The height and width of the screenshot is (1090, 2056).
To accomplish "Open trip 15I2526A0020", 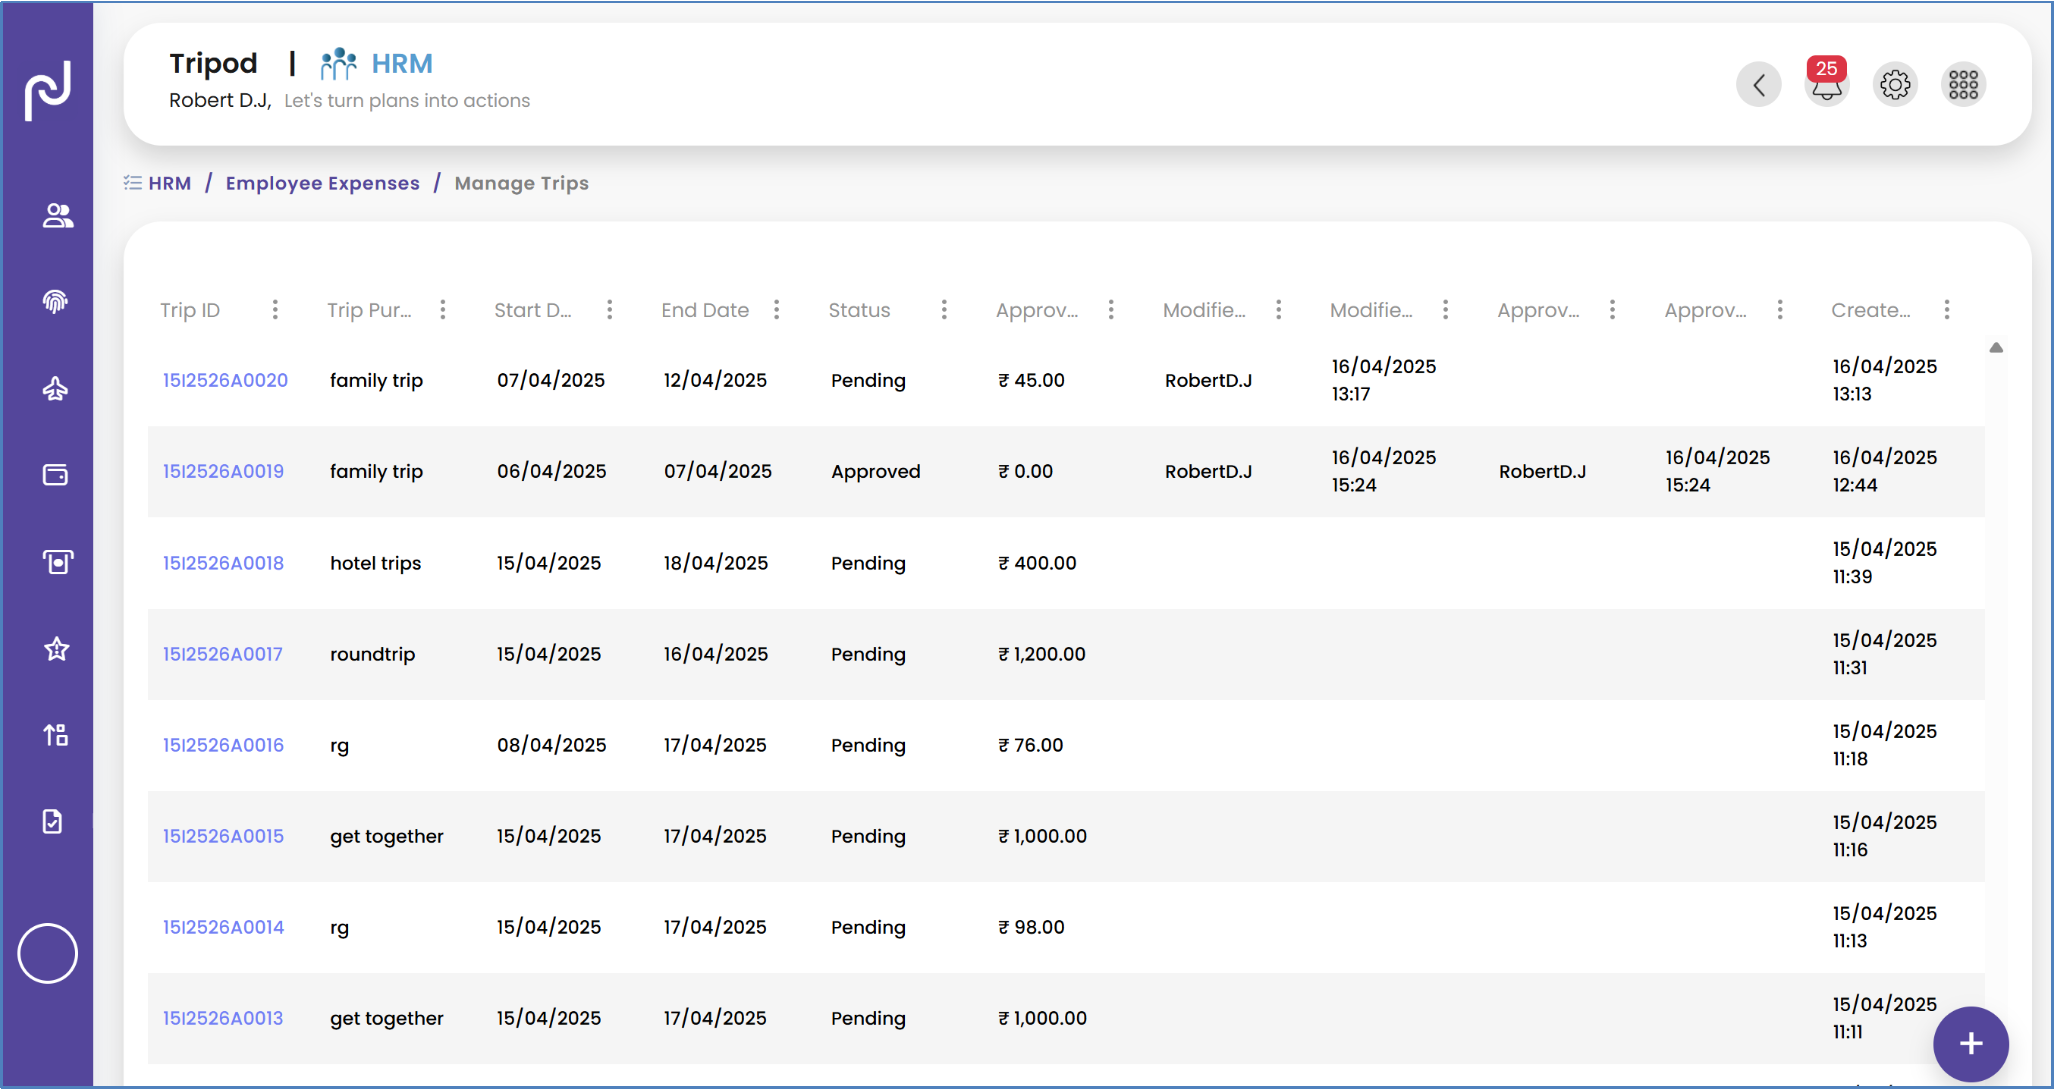I will [225, 380].
